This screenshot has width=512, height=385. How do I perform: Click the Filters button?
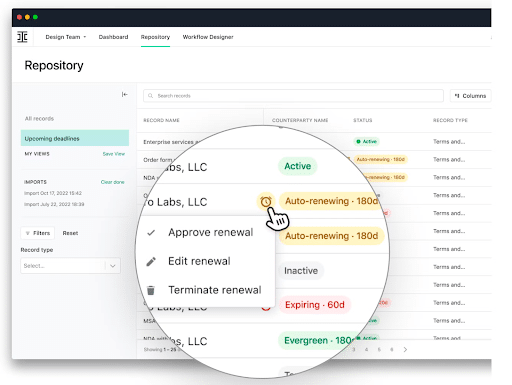pyautogui.click(x=37, y=233)
